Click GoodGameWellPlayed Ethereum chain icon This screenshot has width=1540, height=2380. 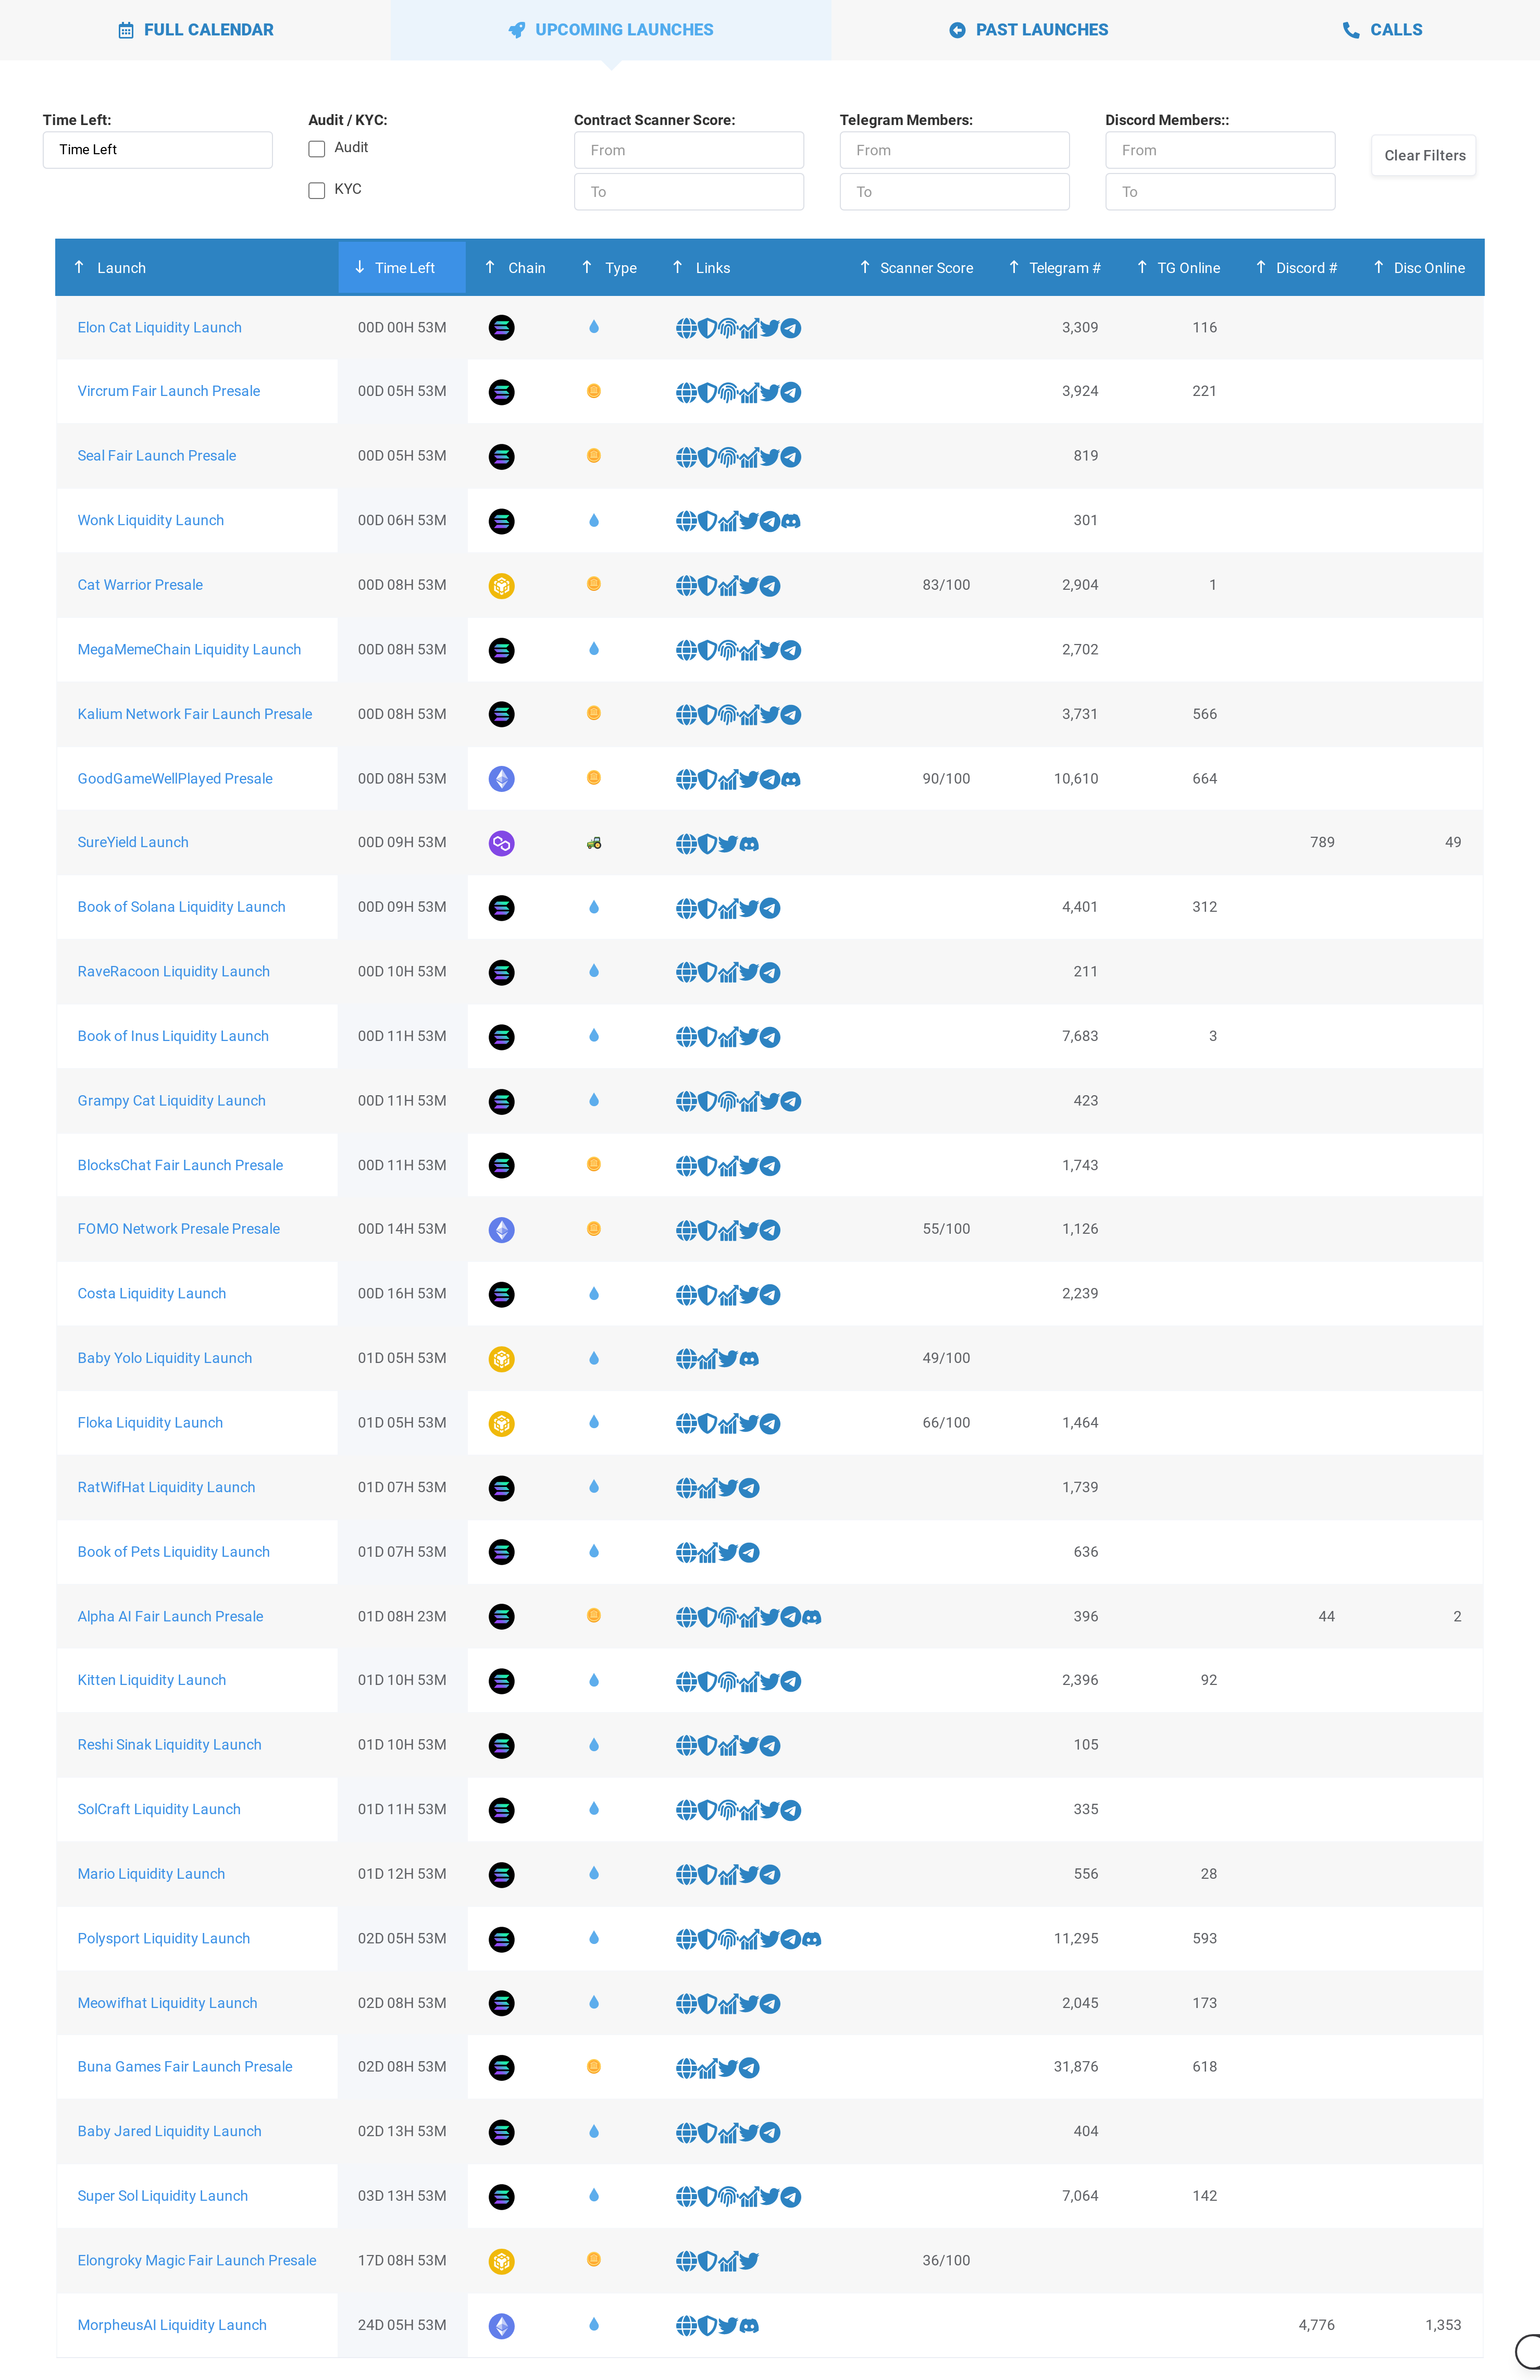pyautogui.click(x=502, y=779)
